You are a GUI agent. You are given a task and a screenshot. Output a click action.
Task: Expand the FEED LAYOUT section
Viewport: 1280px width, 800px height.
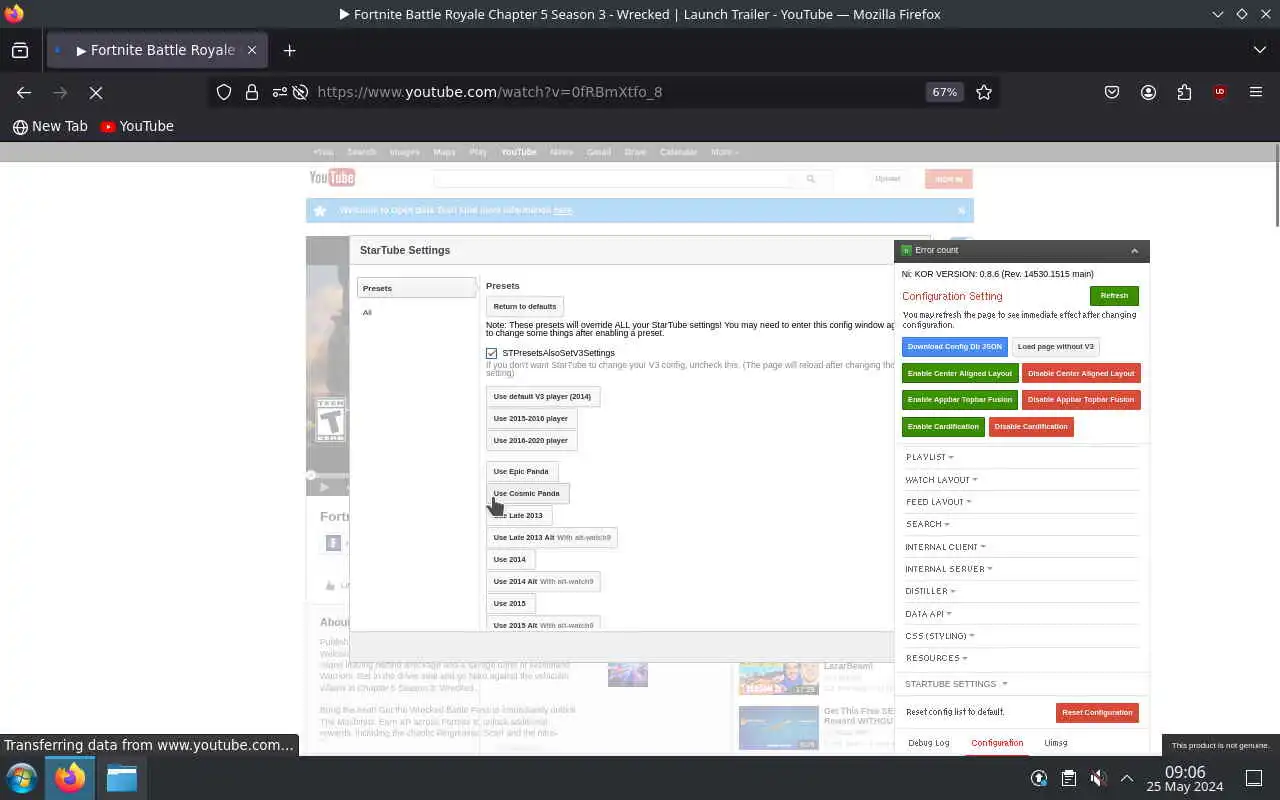938,502
